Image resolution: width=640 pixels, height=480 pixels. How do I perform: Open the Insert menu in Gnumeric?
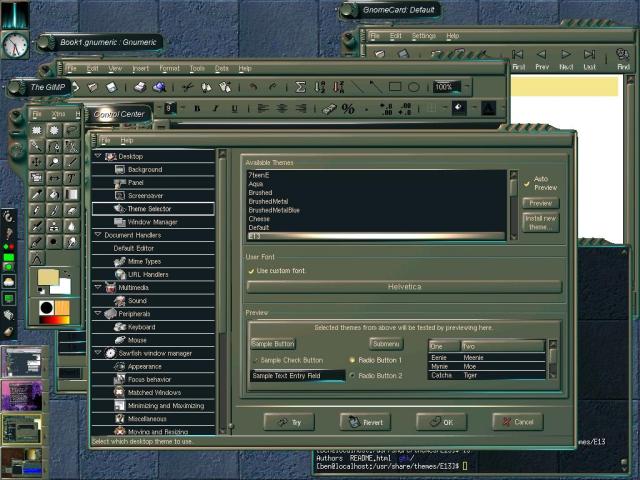tap(140, 69)
